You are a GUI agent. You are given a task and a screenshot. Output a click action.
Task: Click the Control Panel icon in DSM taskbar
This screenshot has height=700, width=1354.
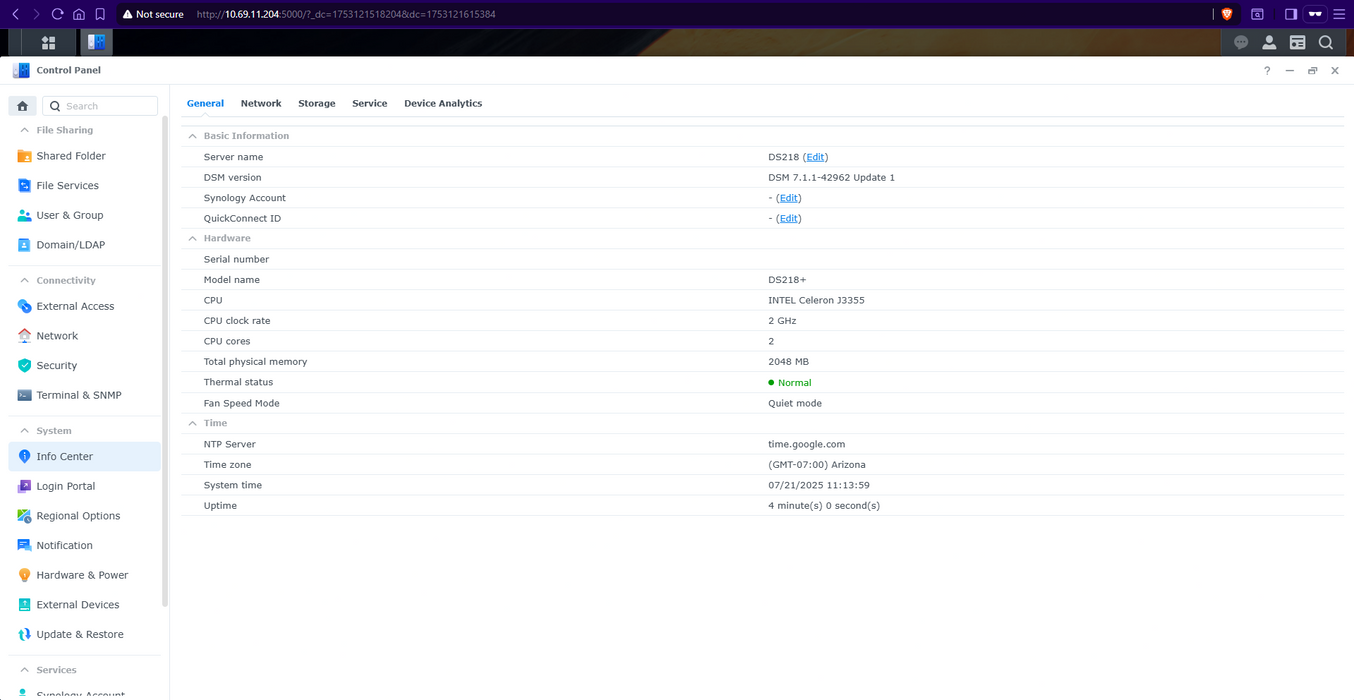(96, 42)
